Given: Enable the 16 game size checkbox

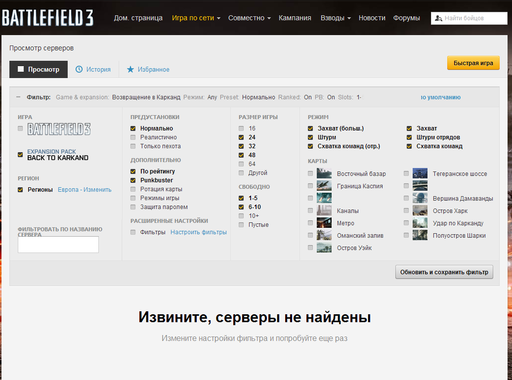Looking at the screenshot, I should (241, 128).
